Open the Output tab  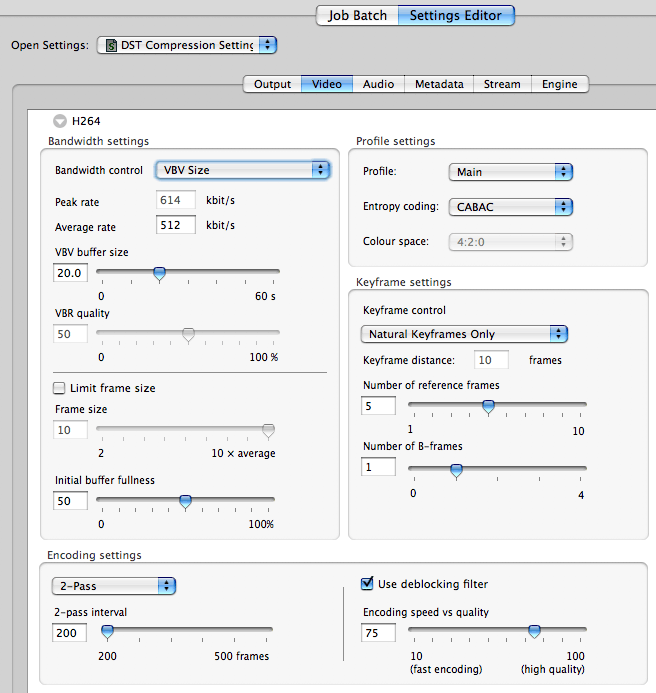[272, 84]
